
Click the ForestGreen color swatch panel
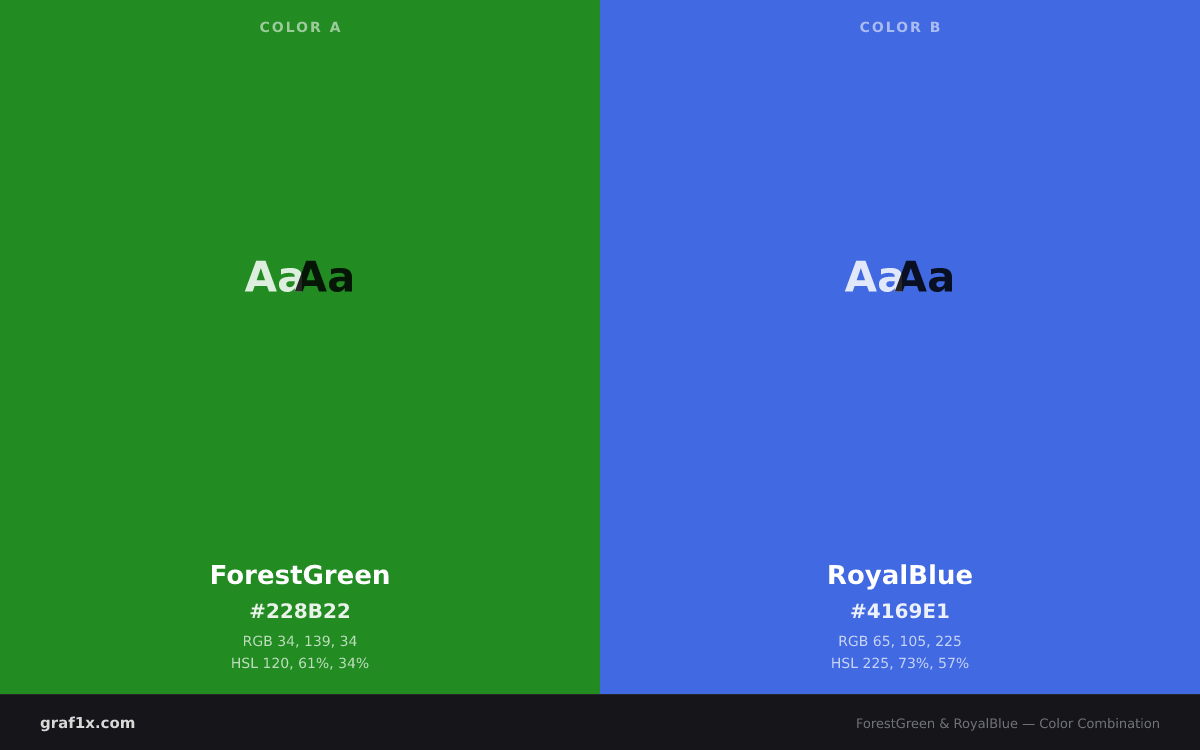(x=300, y=347)
